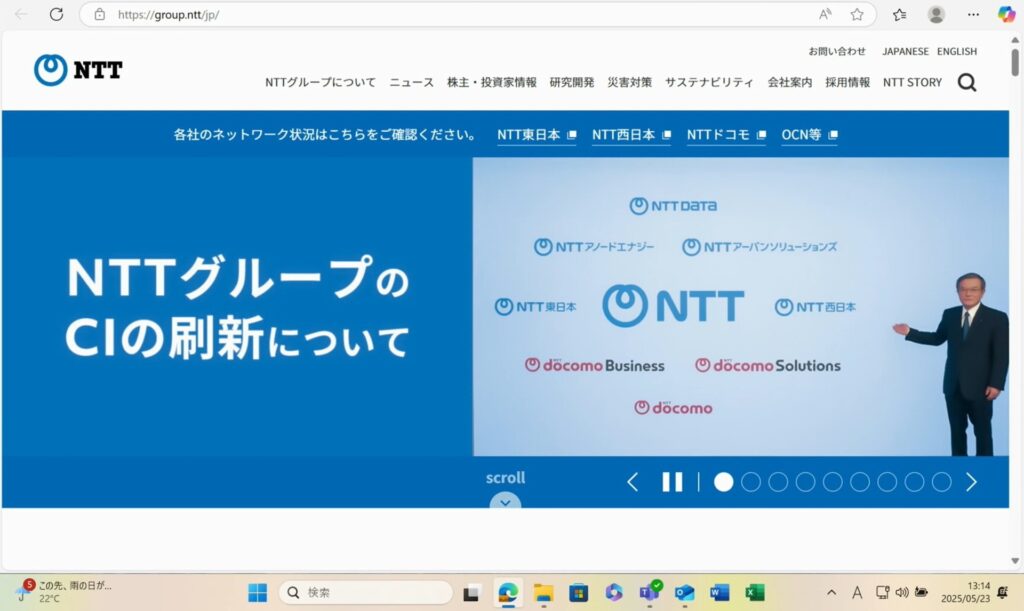Open the NTT東日本 network status link

(x=537, y=135)
